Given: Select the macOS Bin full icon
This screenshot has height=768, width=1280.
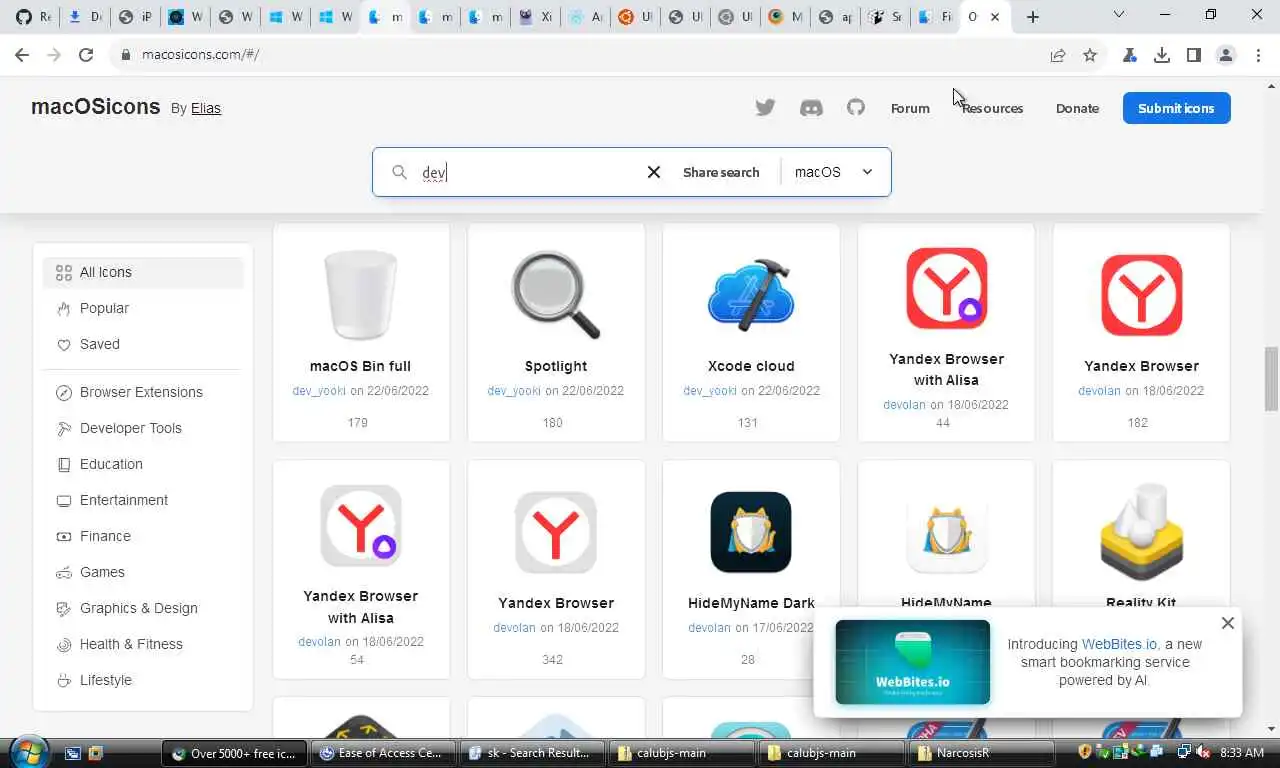Looking at the screenshot, I should (361, 295).
